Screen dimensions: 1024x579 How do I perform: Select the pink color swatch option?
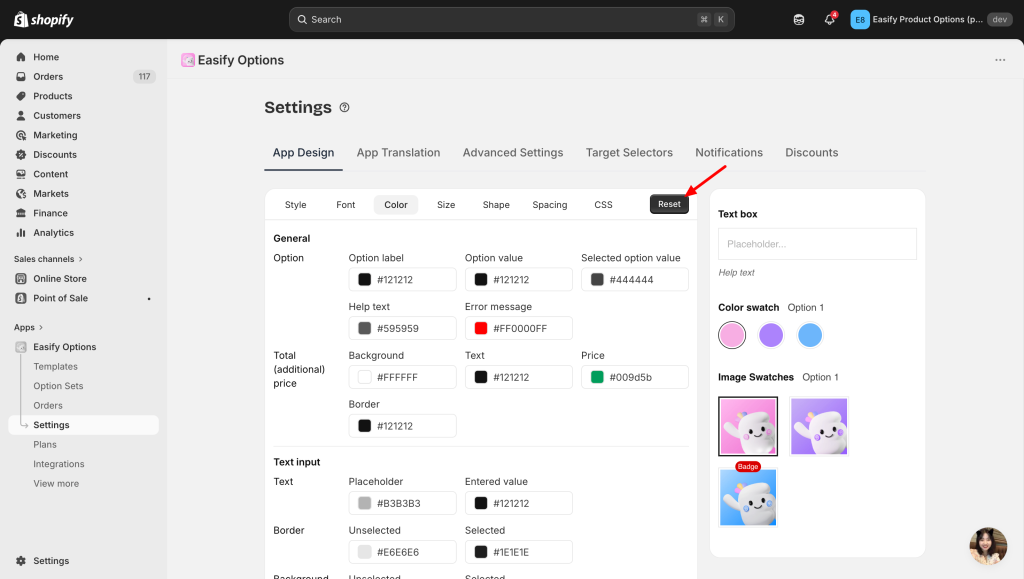click(732, 335)
